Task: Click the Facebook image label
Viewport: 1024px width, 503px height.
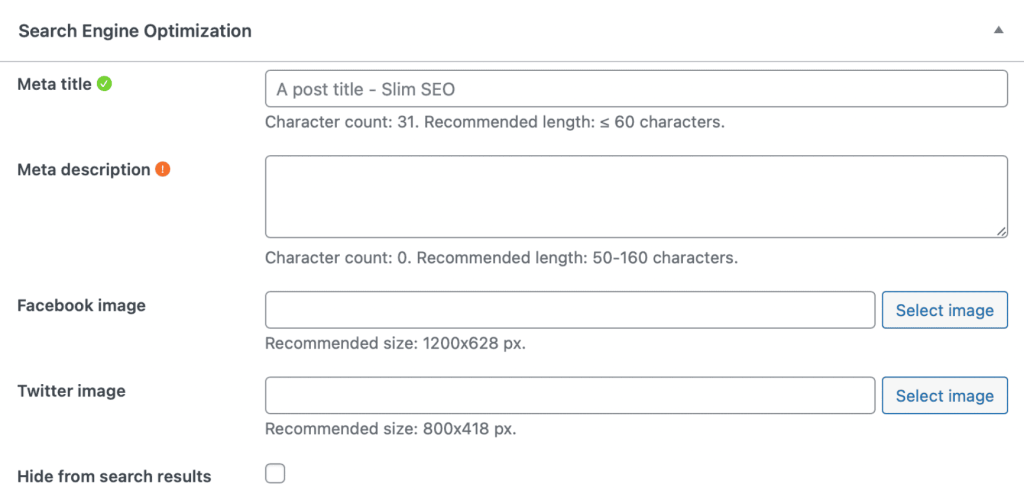Action: click(81, 306)
